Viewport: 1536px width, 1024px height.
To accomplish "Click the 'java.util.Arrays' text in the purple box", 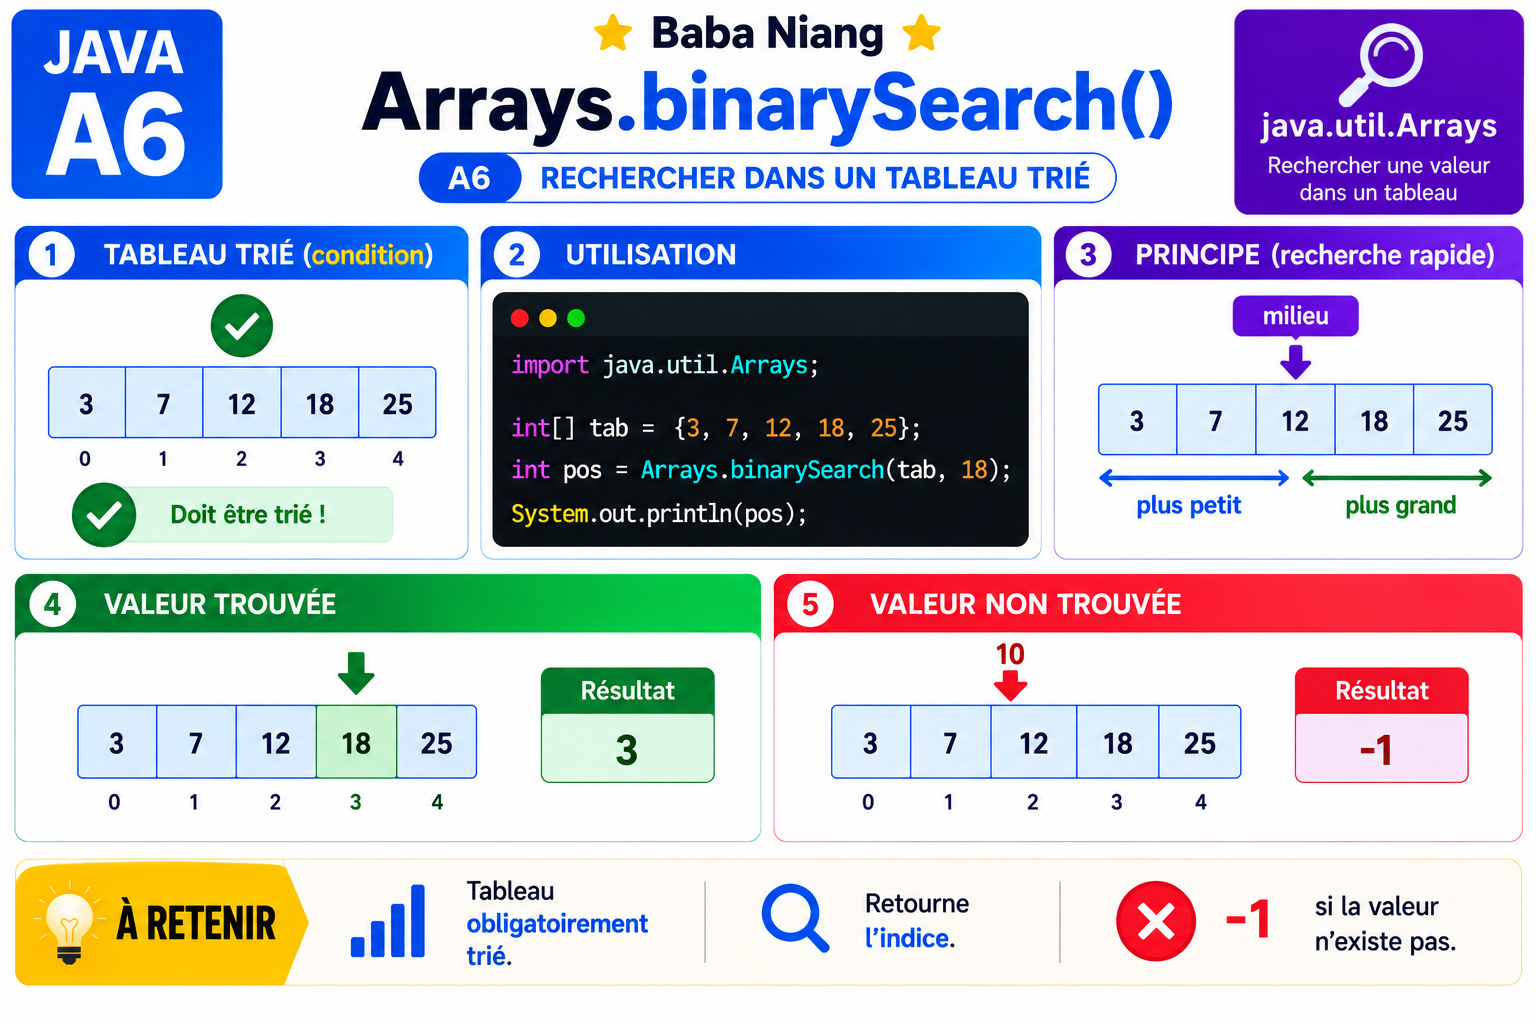I will (x=1379, y=126).
